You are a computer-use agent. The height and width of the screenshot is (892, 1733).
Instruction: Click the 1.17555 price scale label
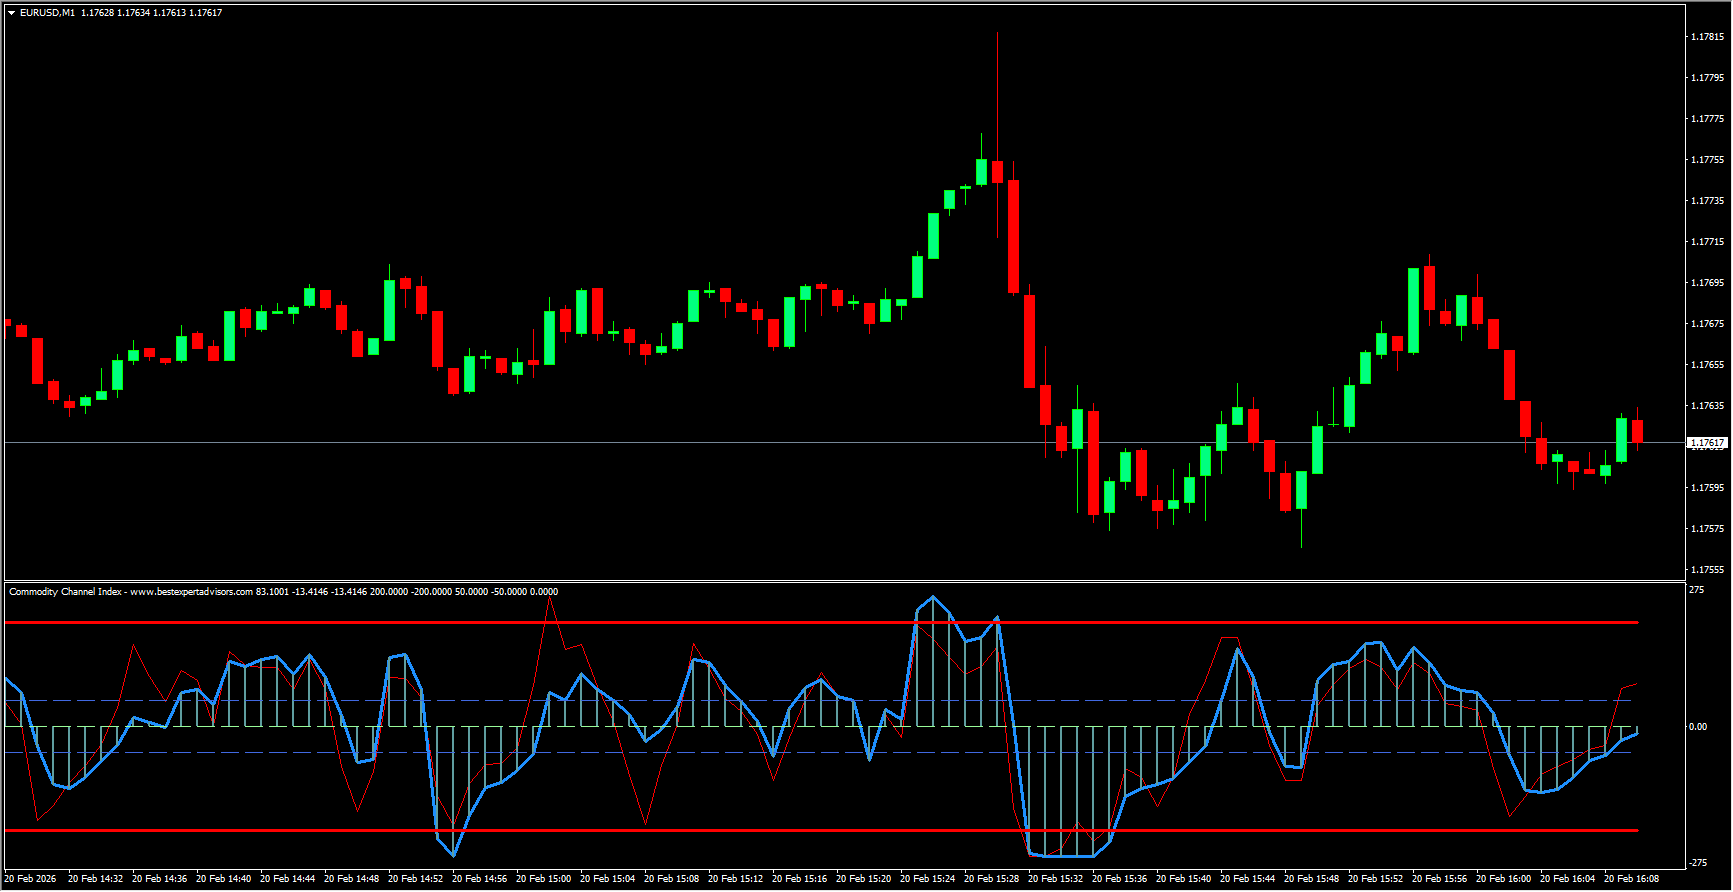coord(1706,570)
